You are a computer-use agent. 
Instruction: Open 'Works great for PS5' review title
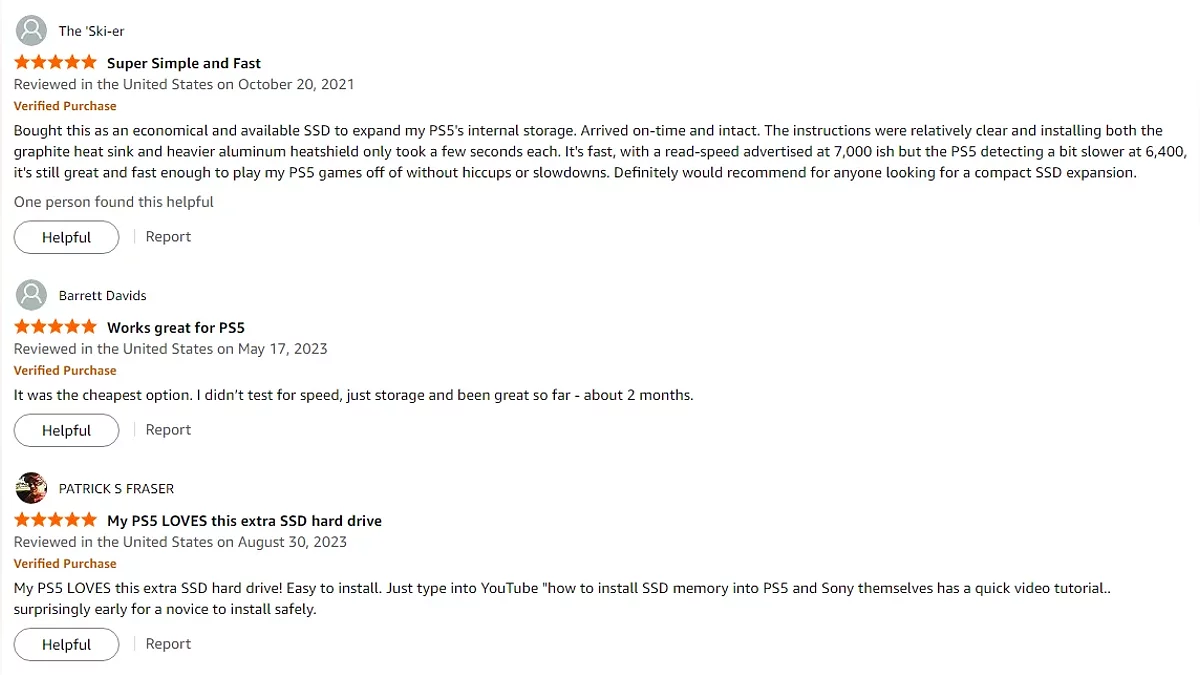176,327
